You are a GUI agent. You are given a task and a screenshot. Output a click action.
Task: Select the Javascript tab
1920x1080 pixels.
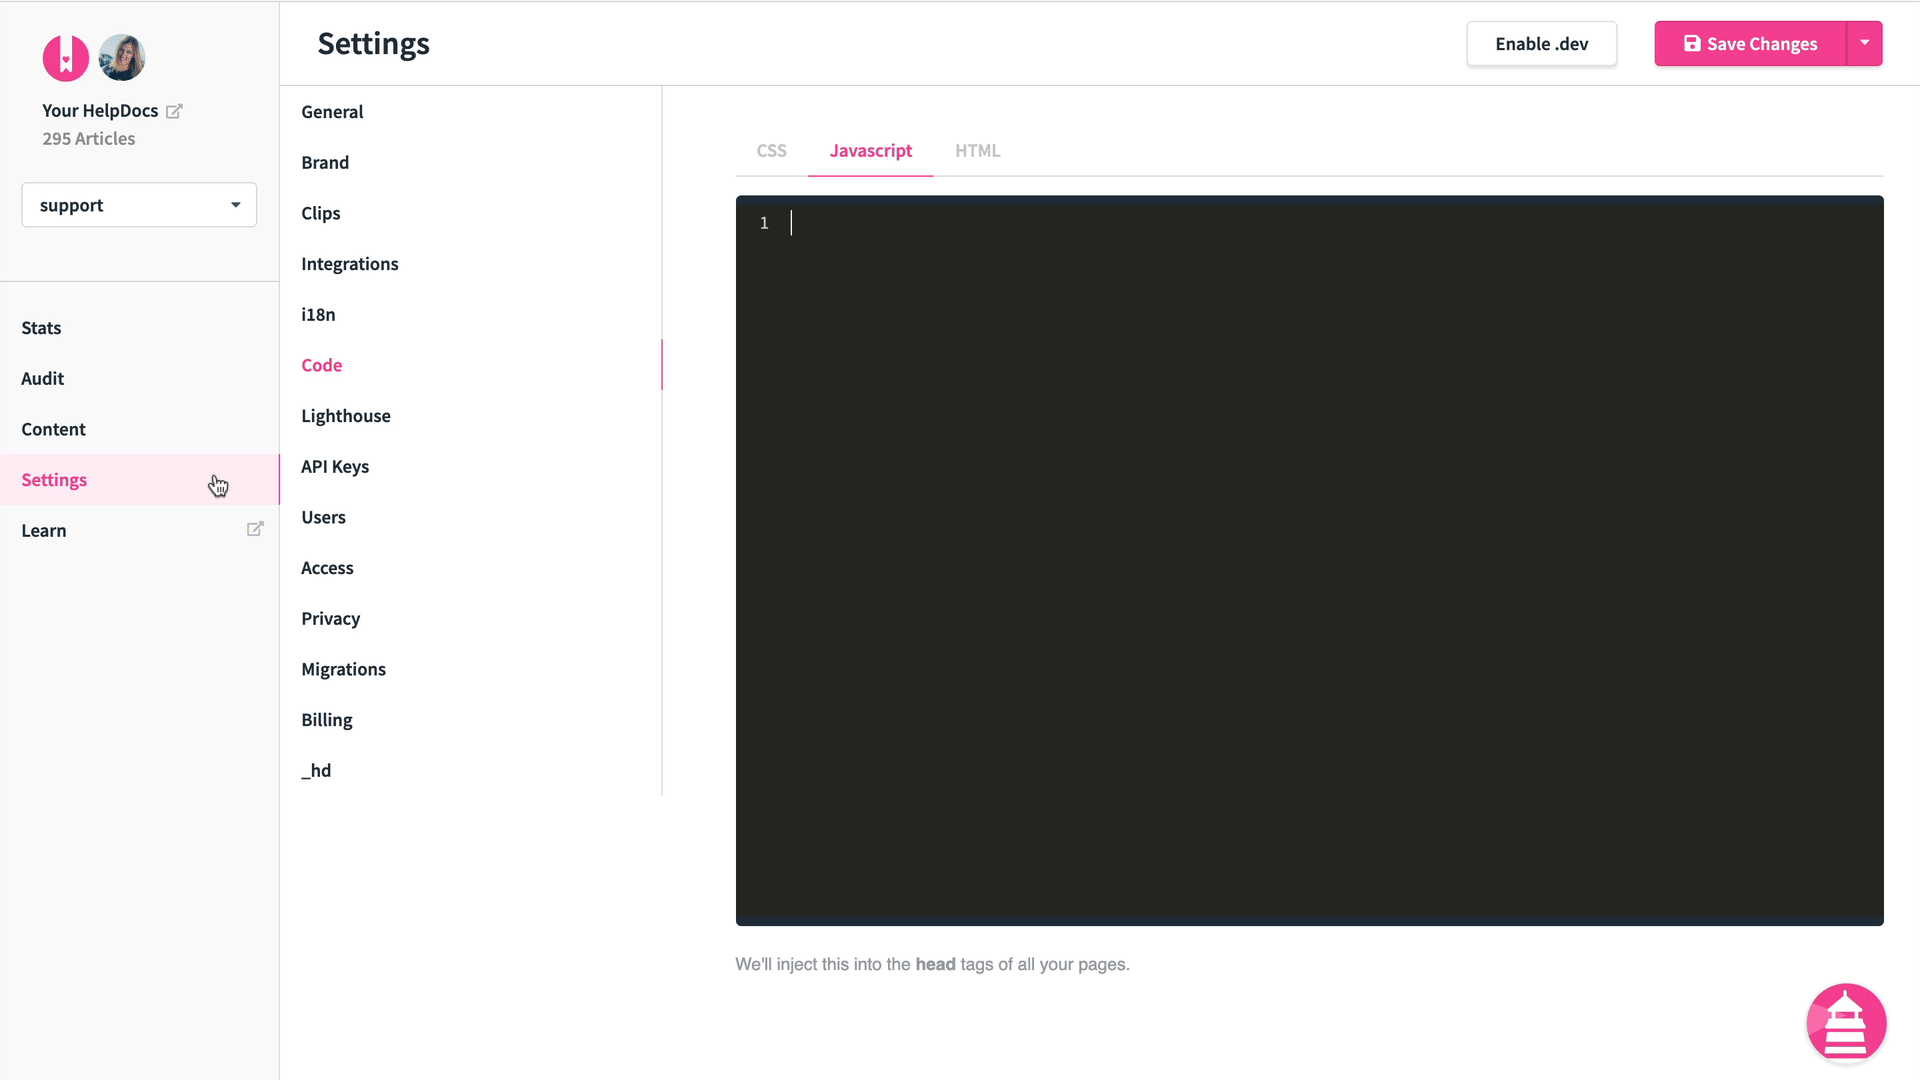(870, 151)
